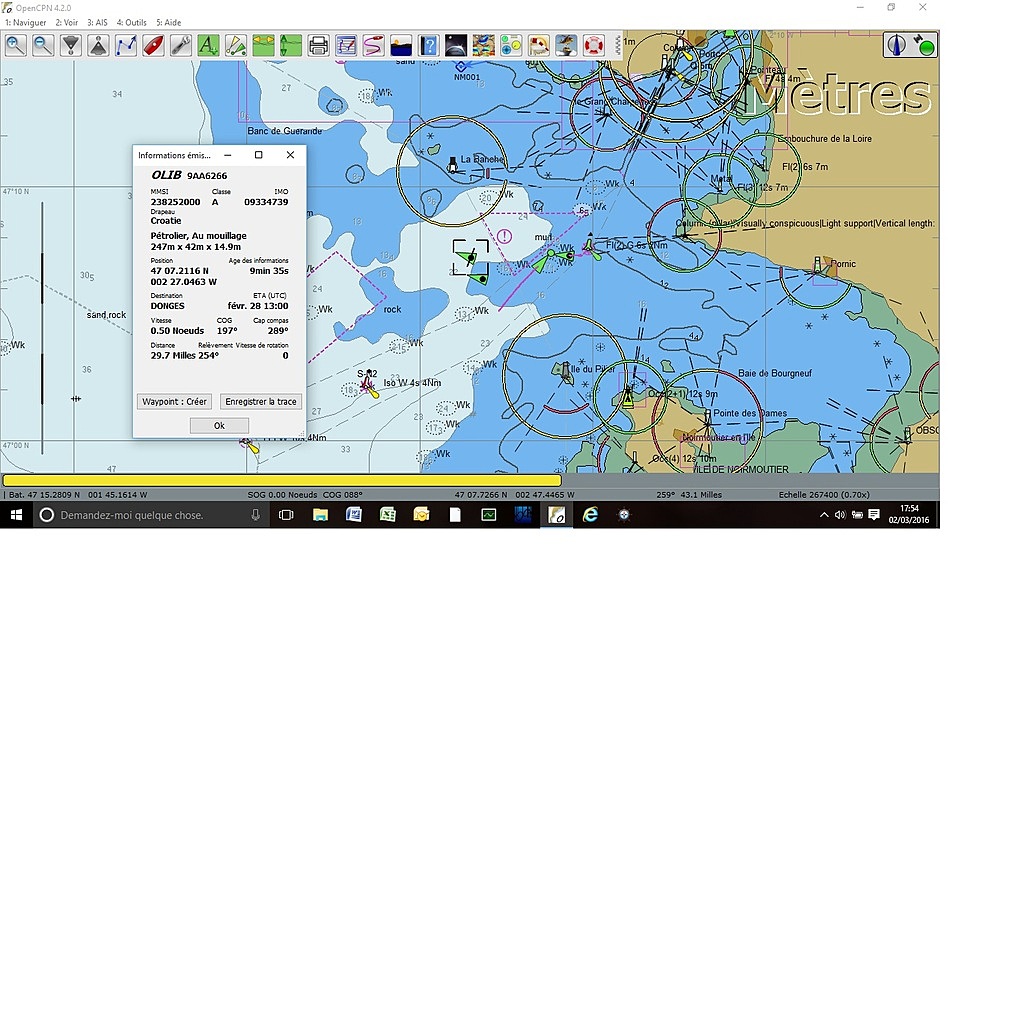Screen dimensions: 1024x1024
Task: Click selected AIS target with bracket box
Action: [470, 257]
